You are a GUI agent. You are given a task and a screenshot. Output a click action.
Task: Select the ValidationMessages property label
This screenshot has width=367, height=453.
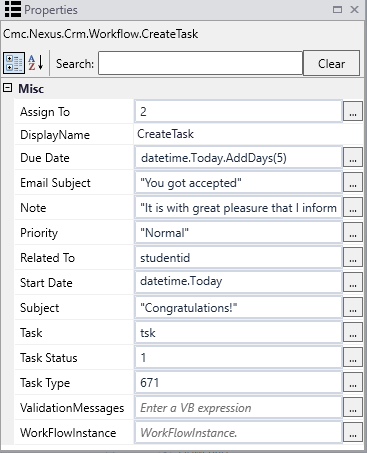pyautogui.click(x=72, y=408)
